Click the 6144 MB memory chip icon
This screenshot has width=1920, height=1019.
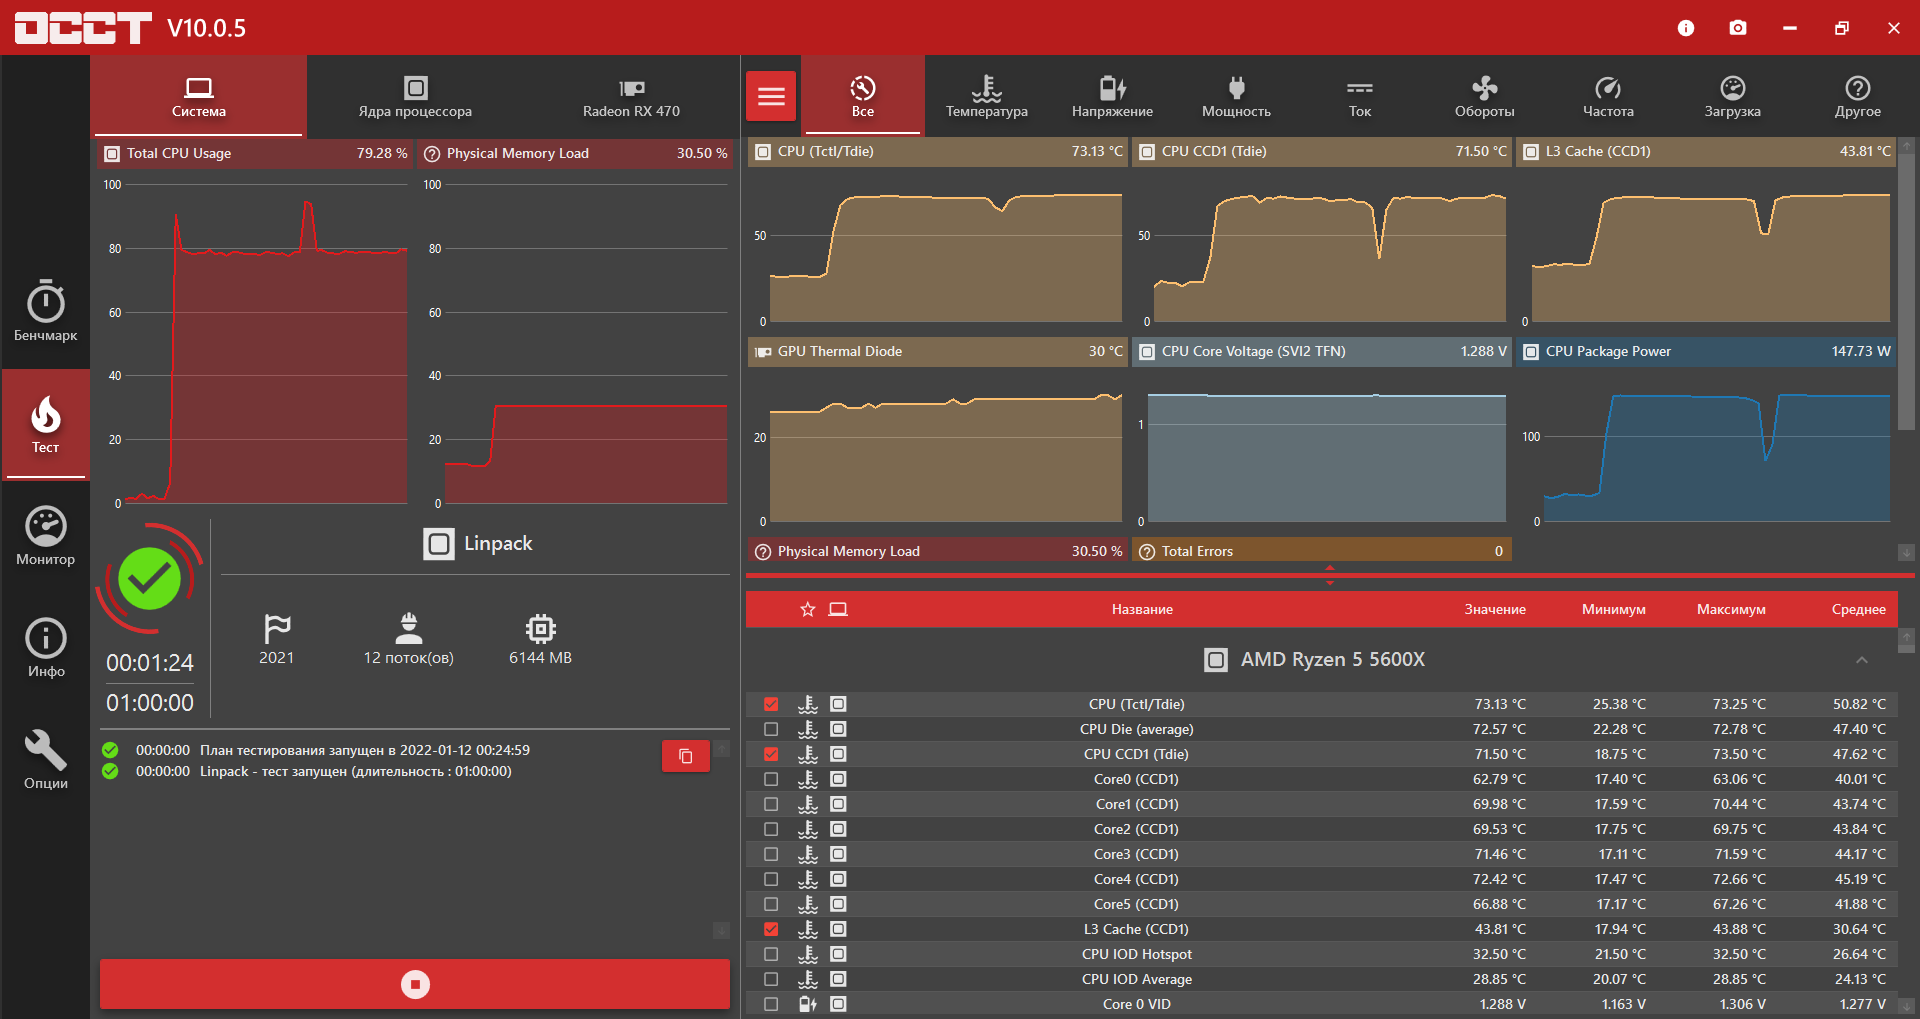click(x=541, y=628)
